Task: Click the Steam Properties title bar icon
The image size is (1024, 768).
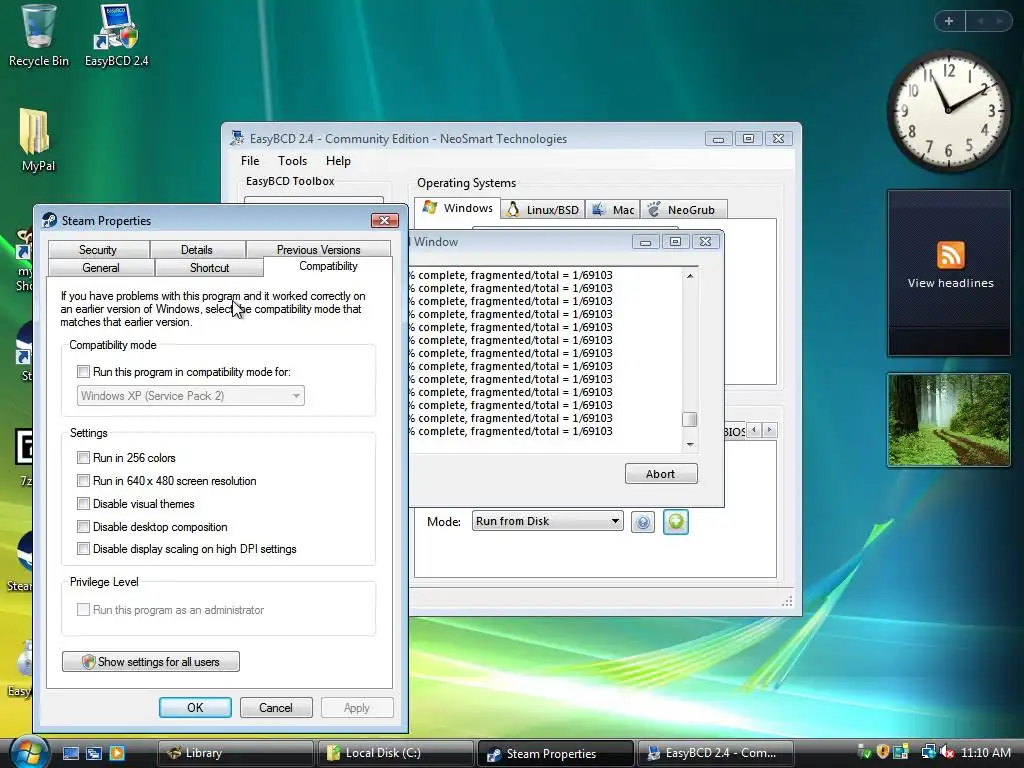Action: pos(49,220)
